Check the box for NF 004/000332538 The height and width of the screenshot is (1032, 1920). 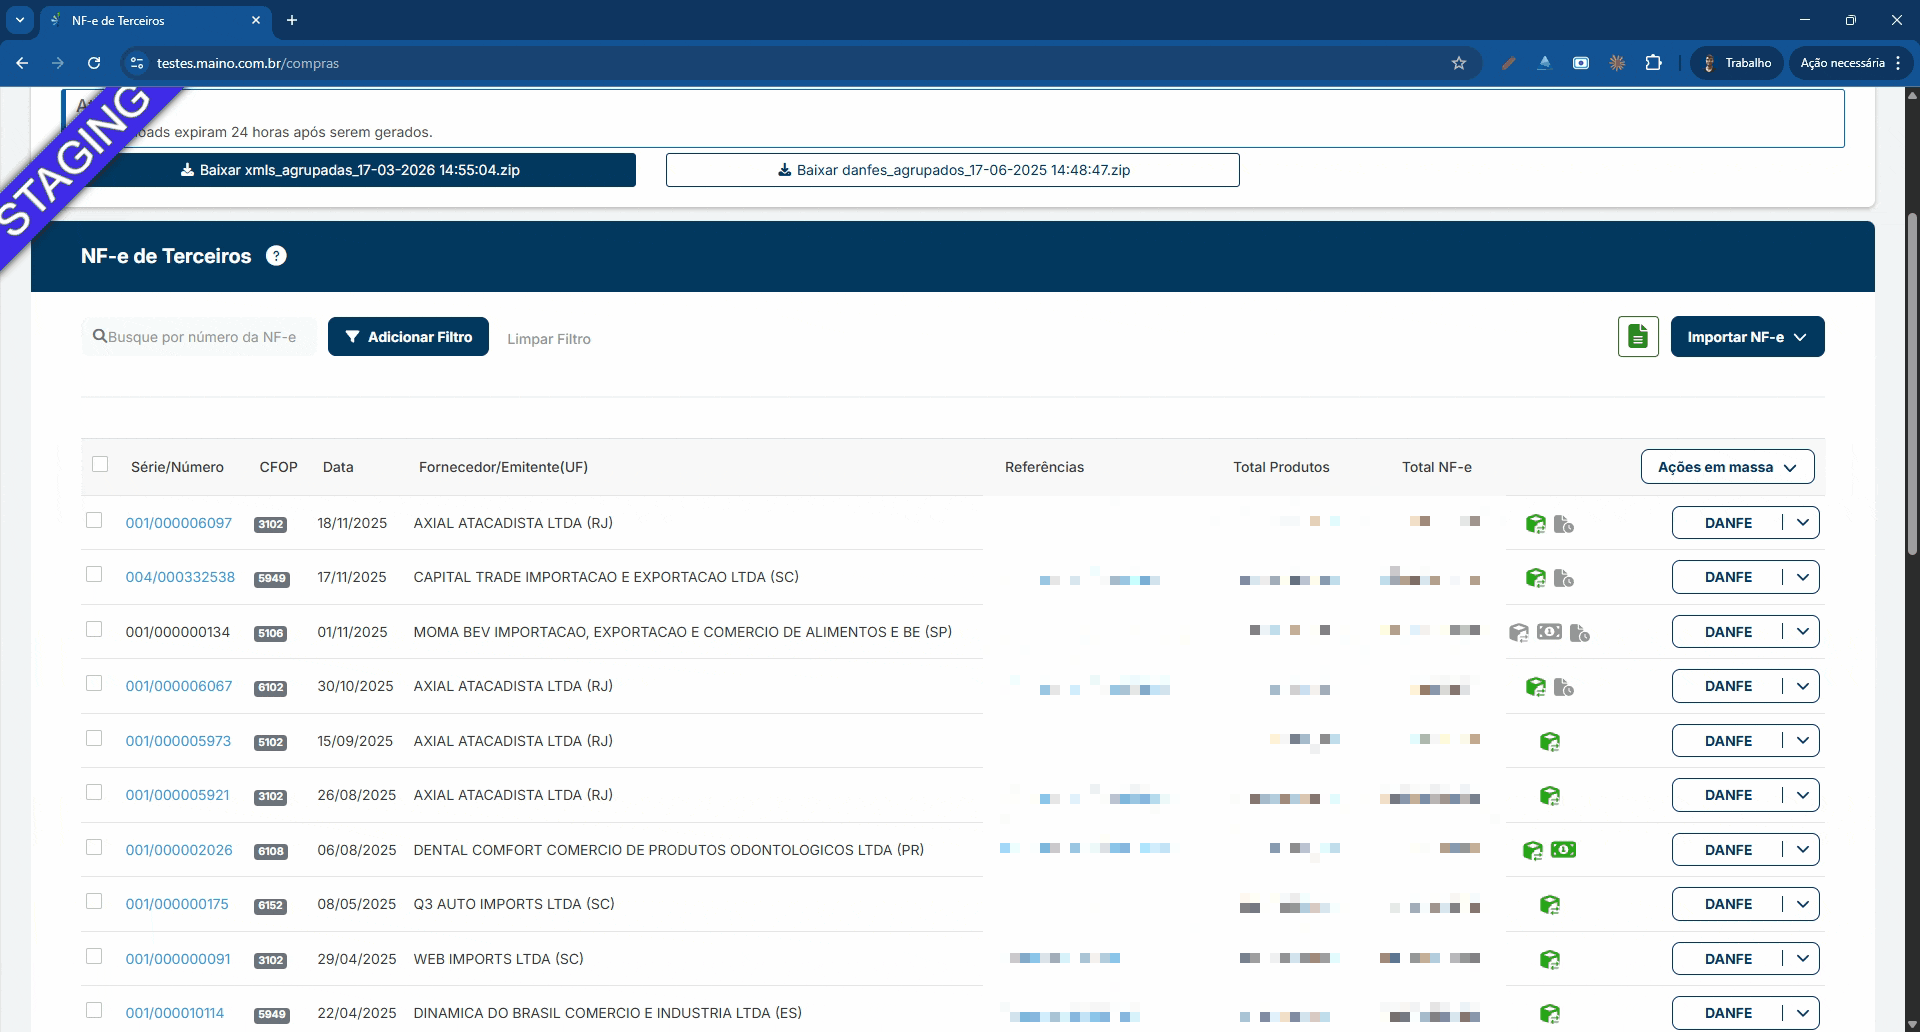pos(94,575)
